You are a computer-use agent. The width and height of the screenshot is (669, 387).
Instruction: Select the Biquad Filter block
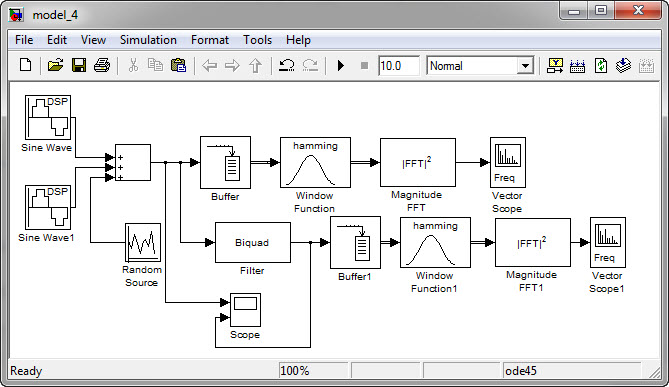253,242
